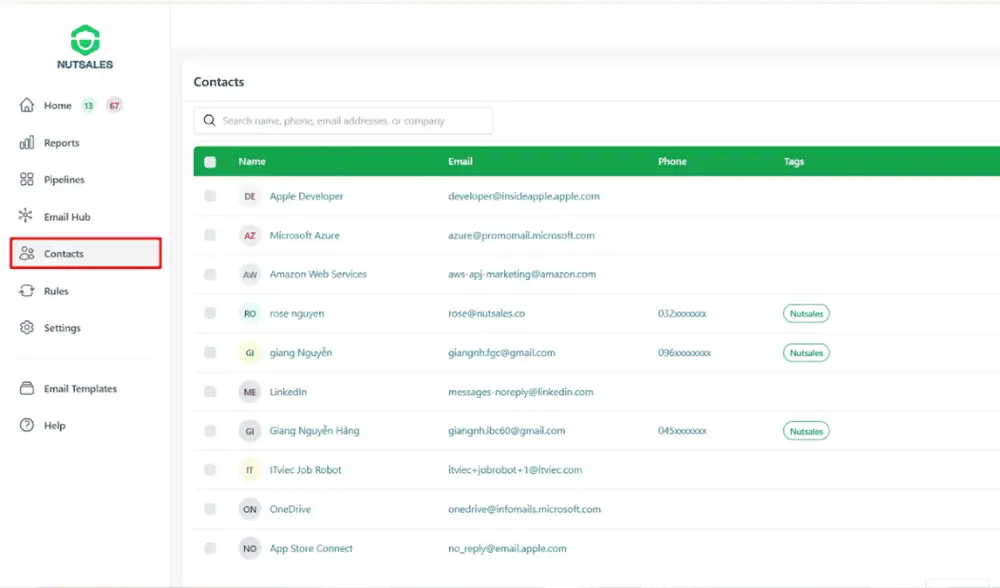Viewport: 1000px width, 588px height.
Task: Open Help via the question mark icon
Action: tap(27, 425)
